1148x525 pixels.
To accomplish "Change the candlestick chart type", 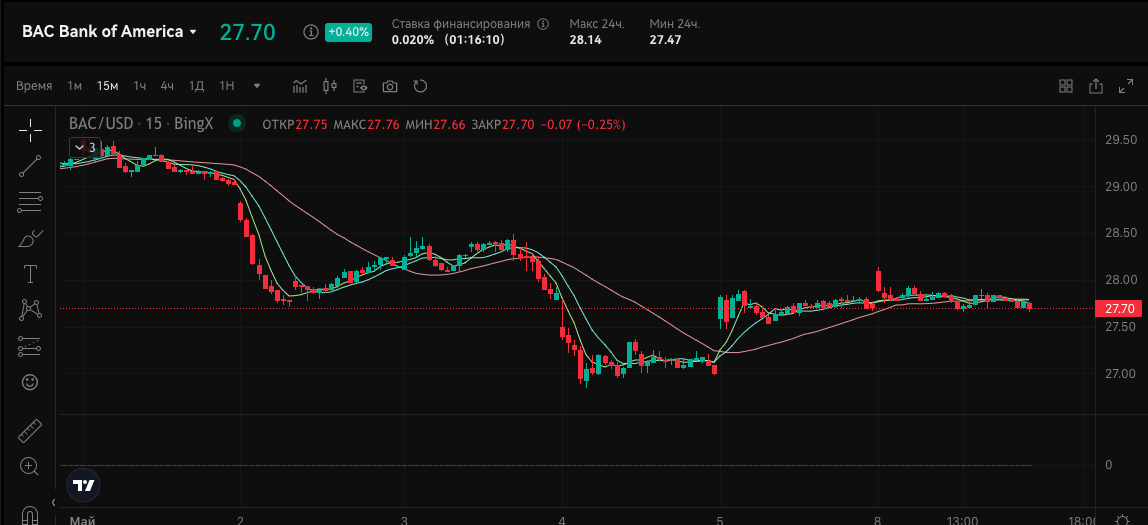I will [329, 86].
